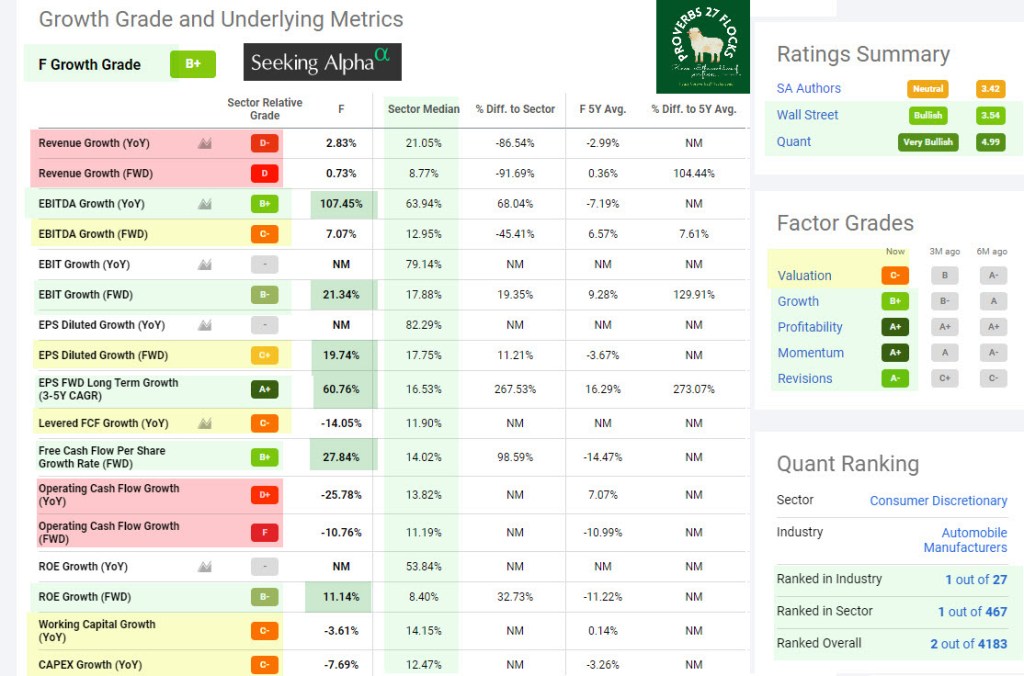Click the green B+ F Growth Grade badge

pos(193,64)
